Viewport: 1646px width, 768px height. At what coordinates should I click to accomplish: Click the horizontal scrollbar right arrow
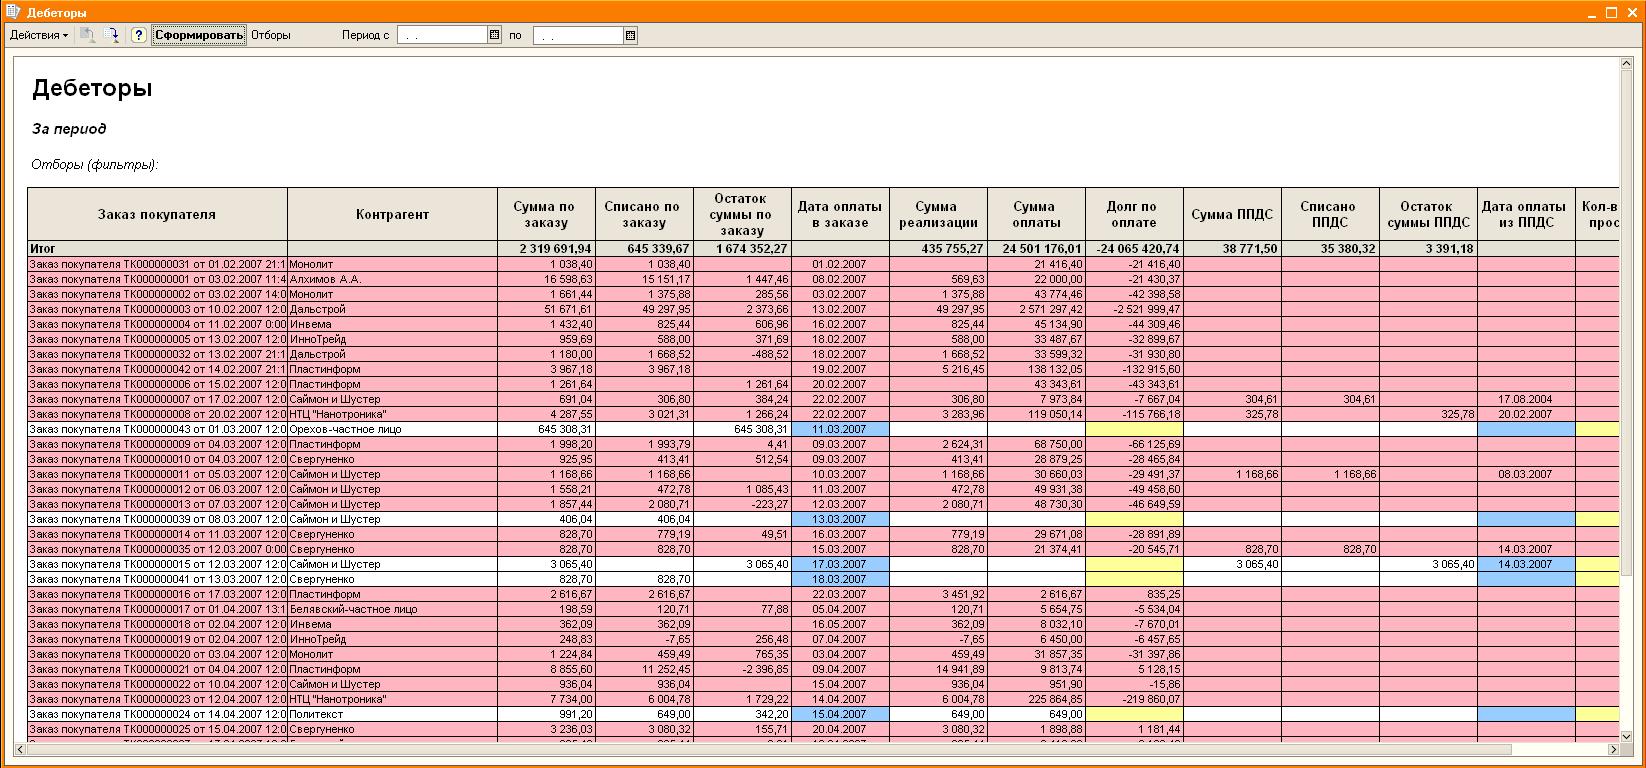tap(1612, 749)
